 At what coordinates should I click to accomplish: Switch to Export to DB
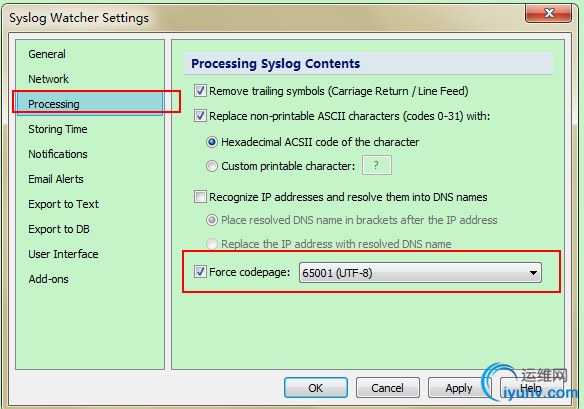59,229
